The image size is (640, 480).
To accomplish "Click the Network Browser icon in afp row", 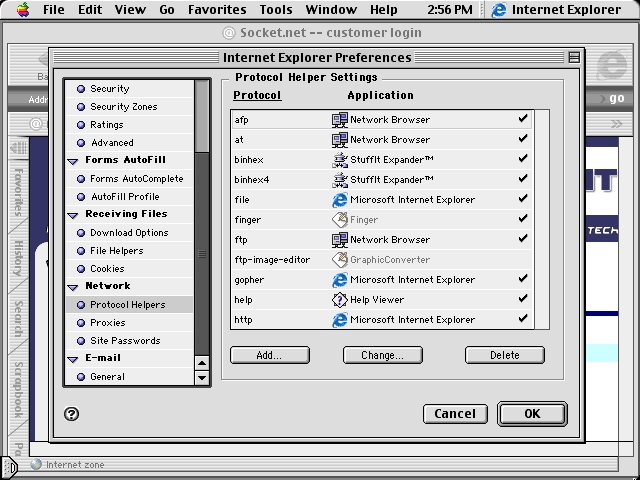I will [340, 120].
